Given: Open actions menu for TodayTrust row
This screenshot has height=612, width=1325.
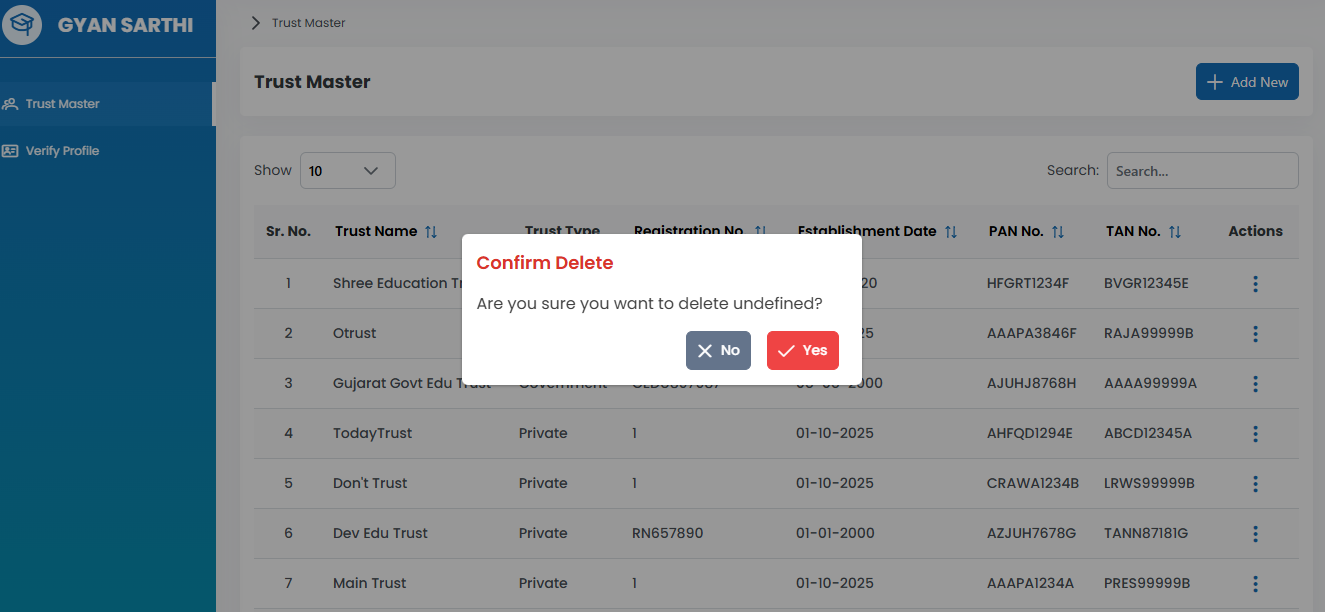Looking at the screenshot, I should pos(1255,434).
